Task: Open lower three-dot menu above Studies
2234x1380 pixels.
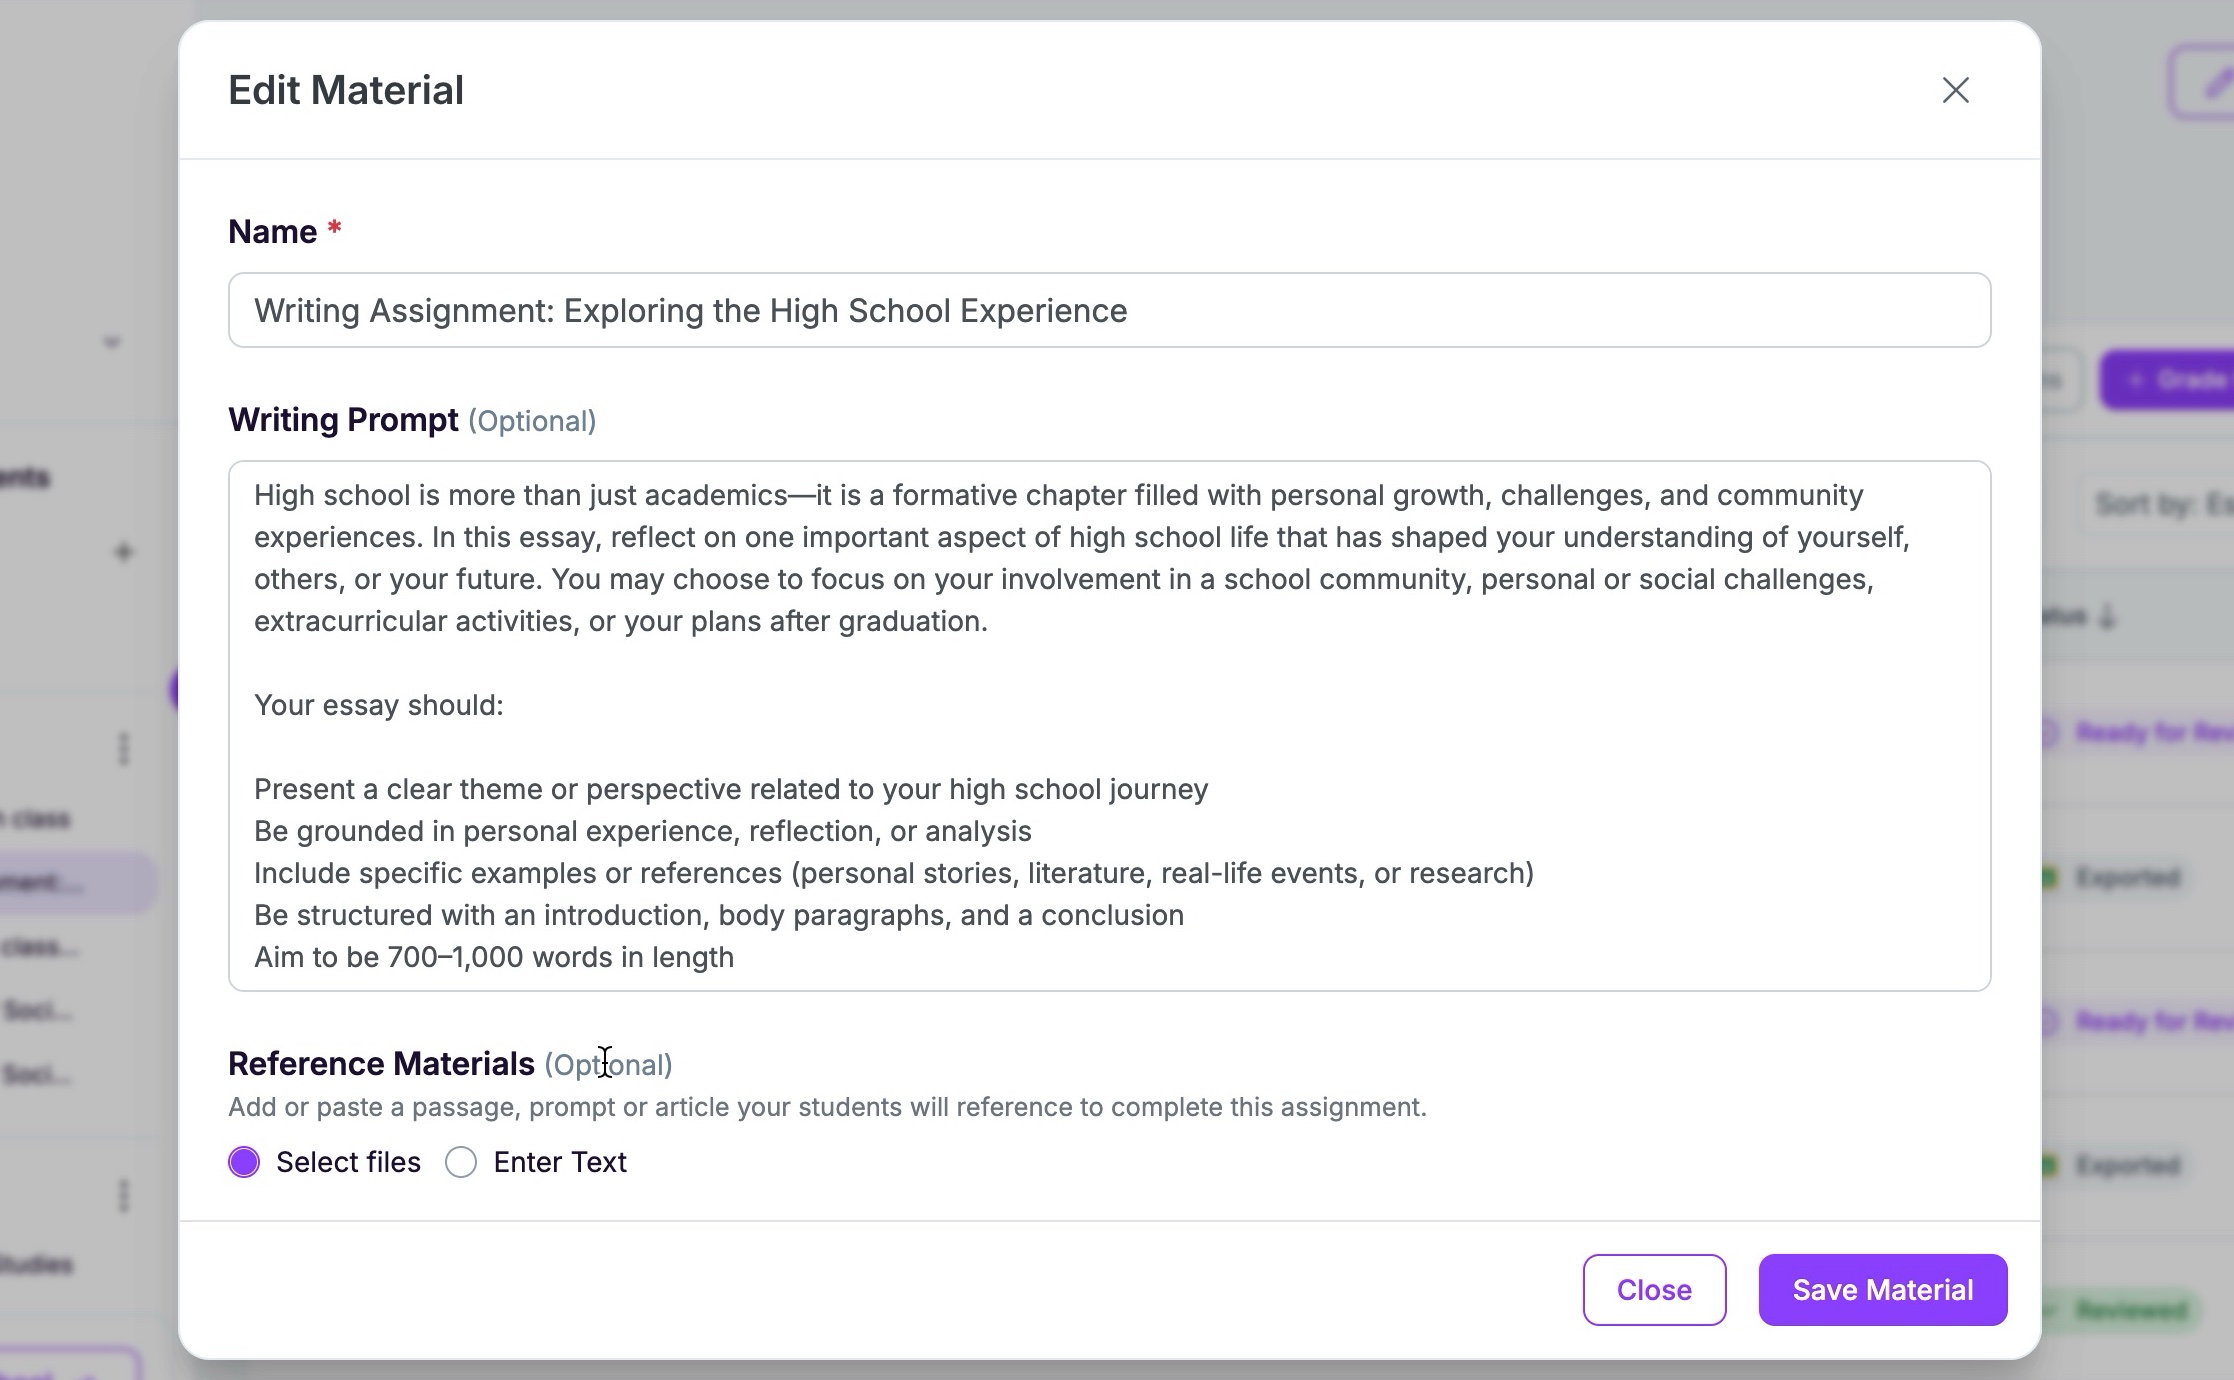Action: (123, 1195)
